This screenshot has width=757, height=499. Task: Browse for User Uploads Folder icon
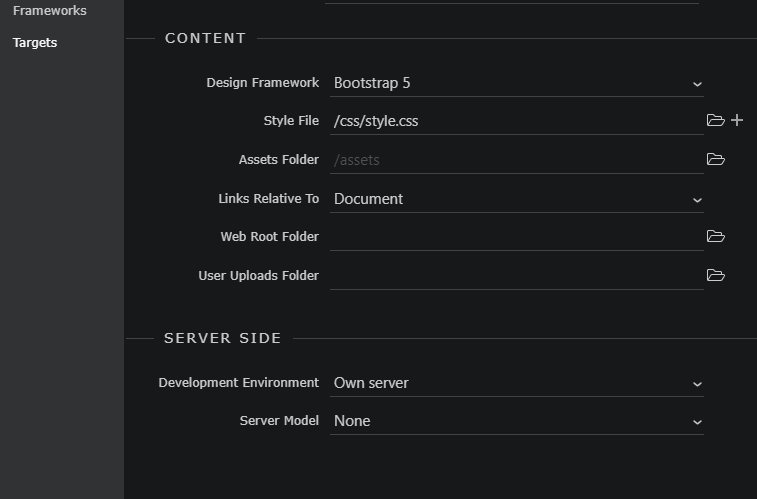point(715,275)
